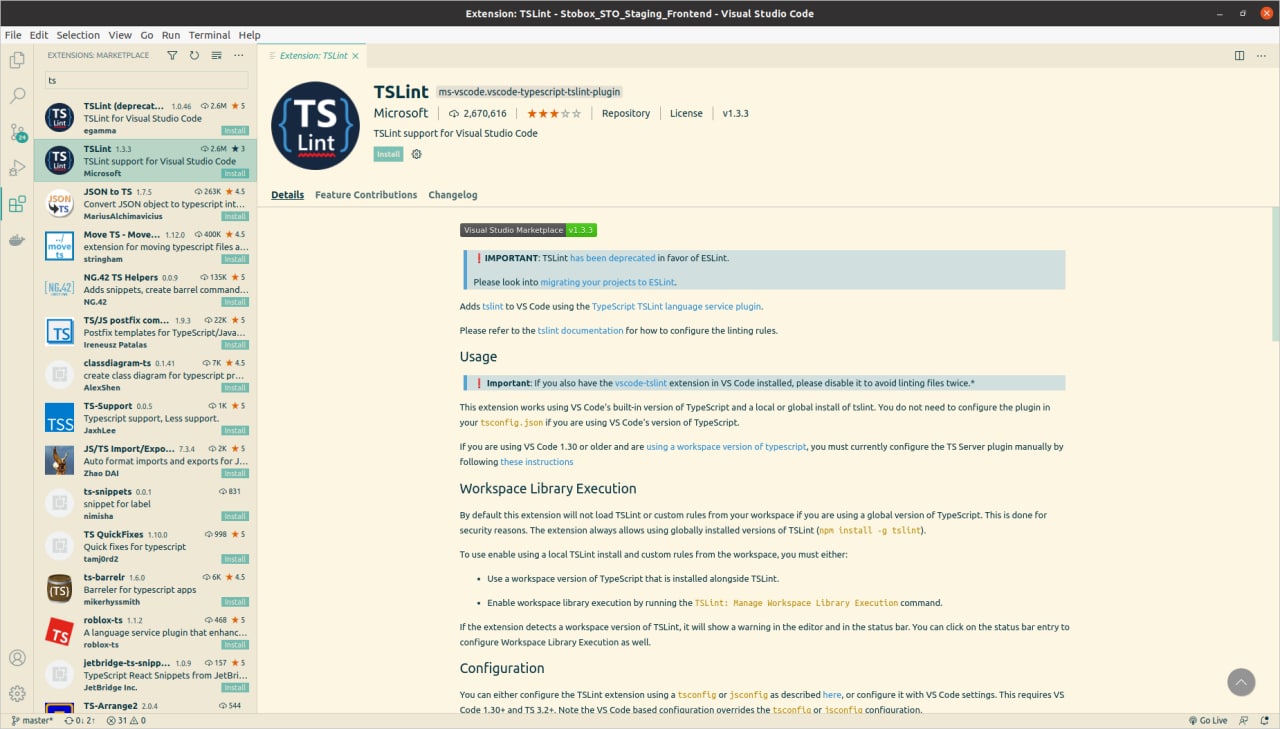The height and width of the screenshot is (729, 1280).
Task: Click the large TSLint extension logo
Action: tap(315, 125)
